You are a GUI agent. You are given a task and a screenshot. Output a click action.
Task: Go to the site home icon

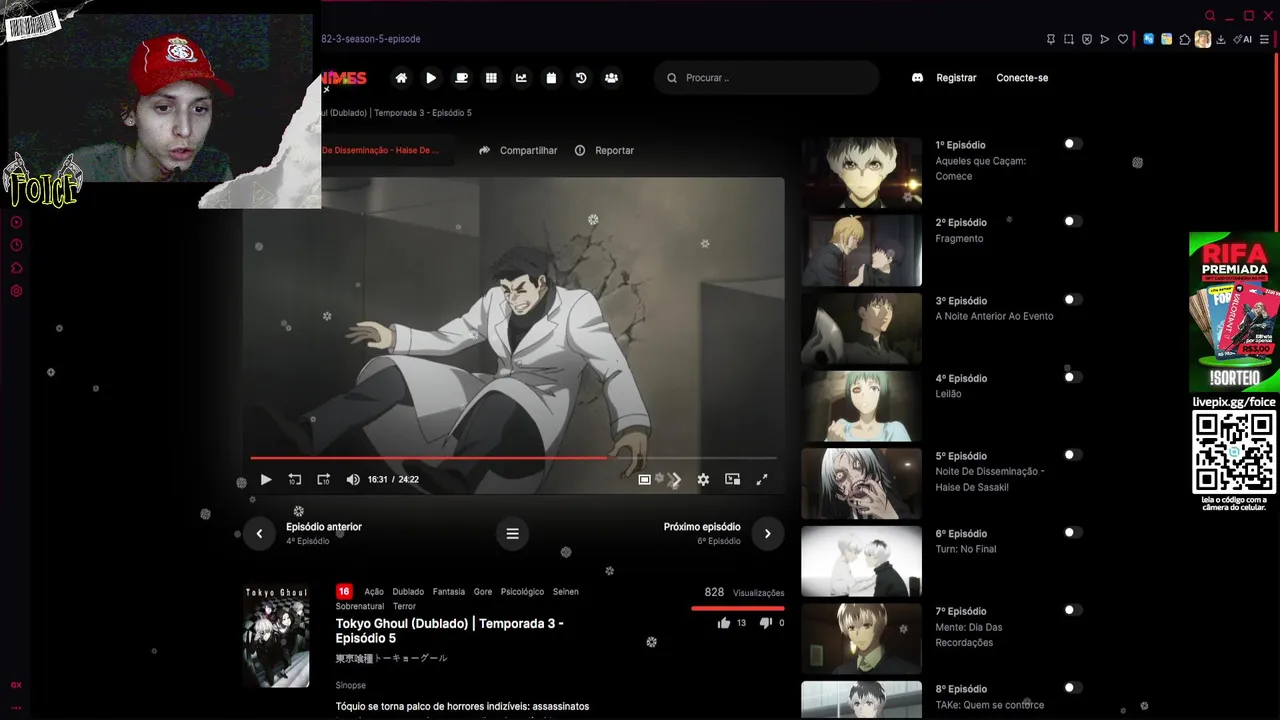click(x=401, y=78)
